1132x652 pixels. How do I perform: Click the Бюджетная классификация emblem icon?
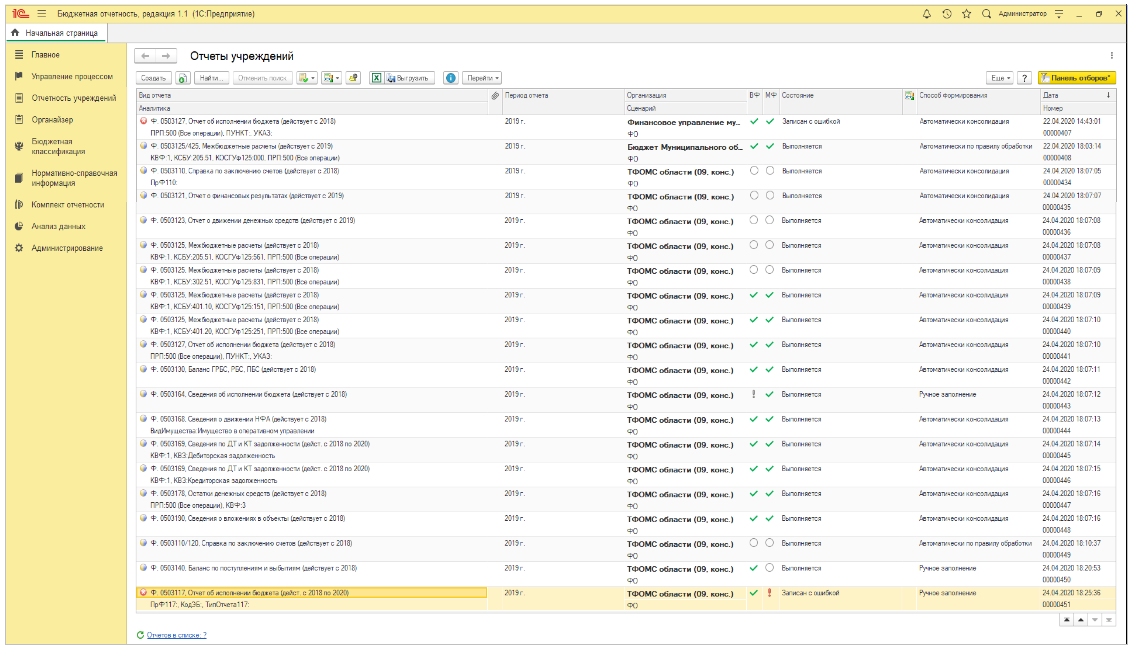coord(19,146)
